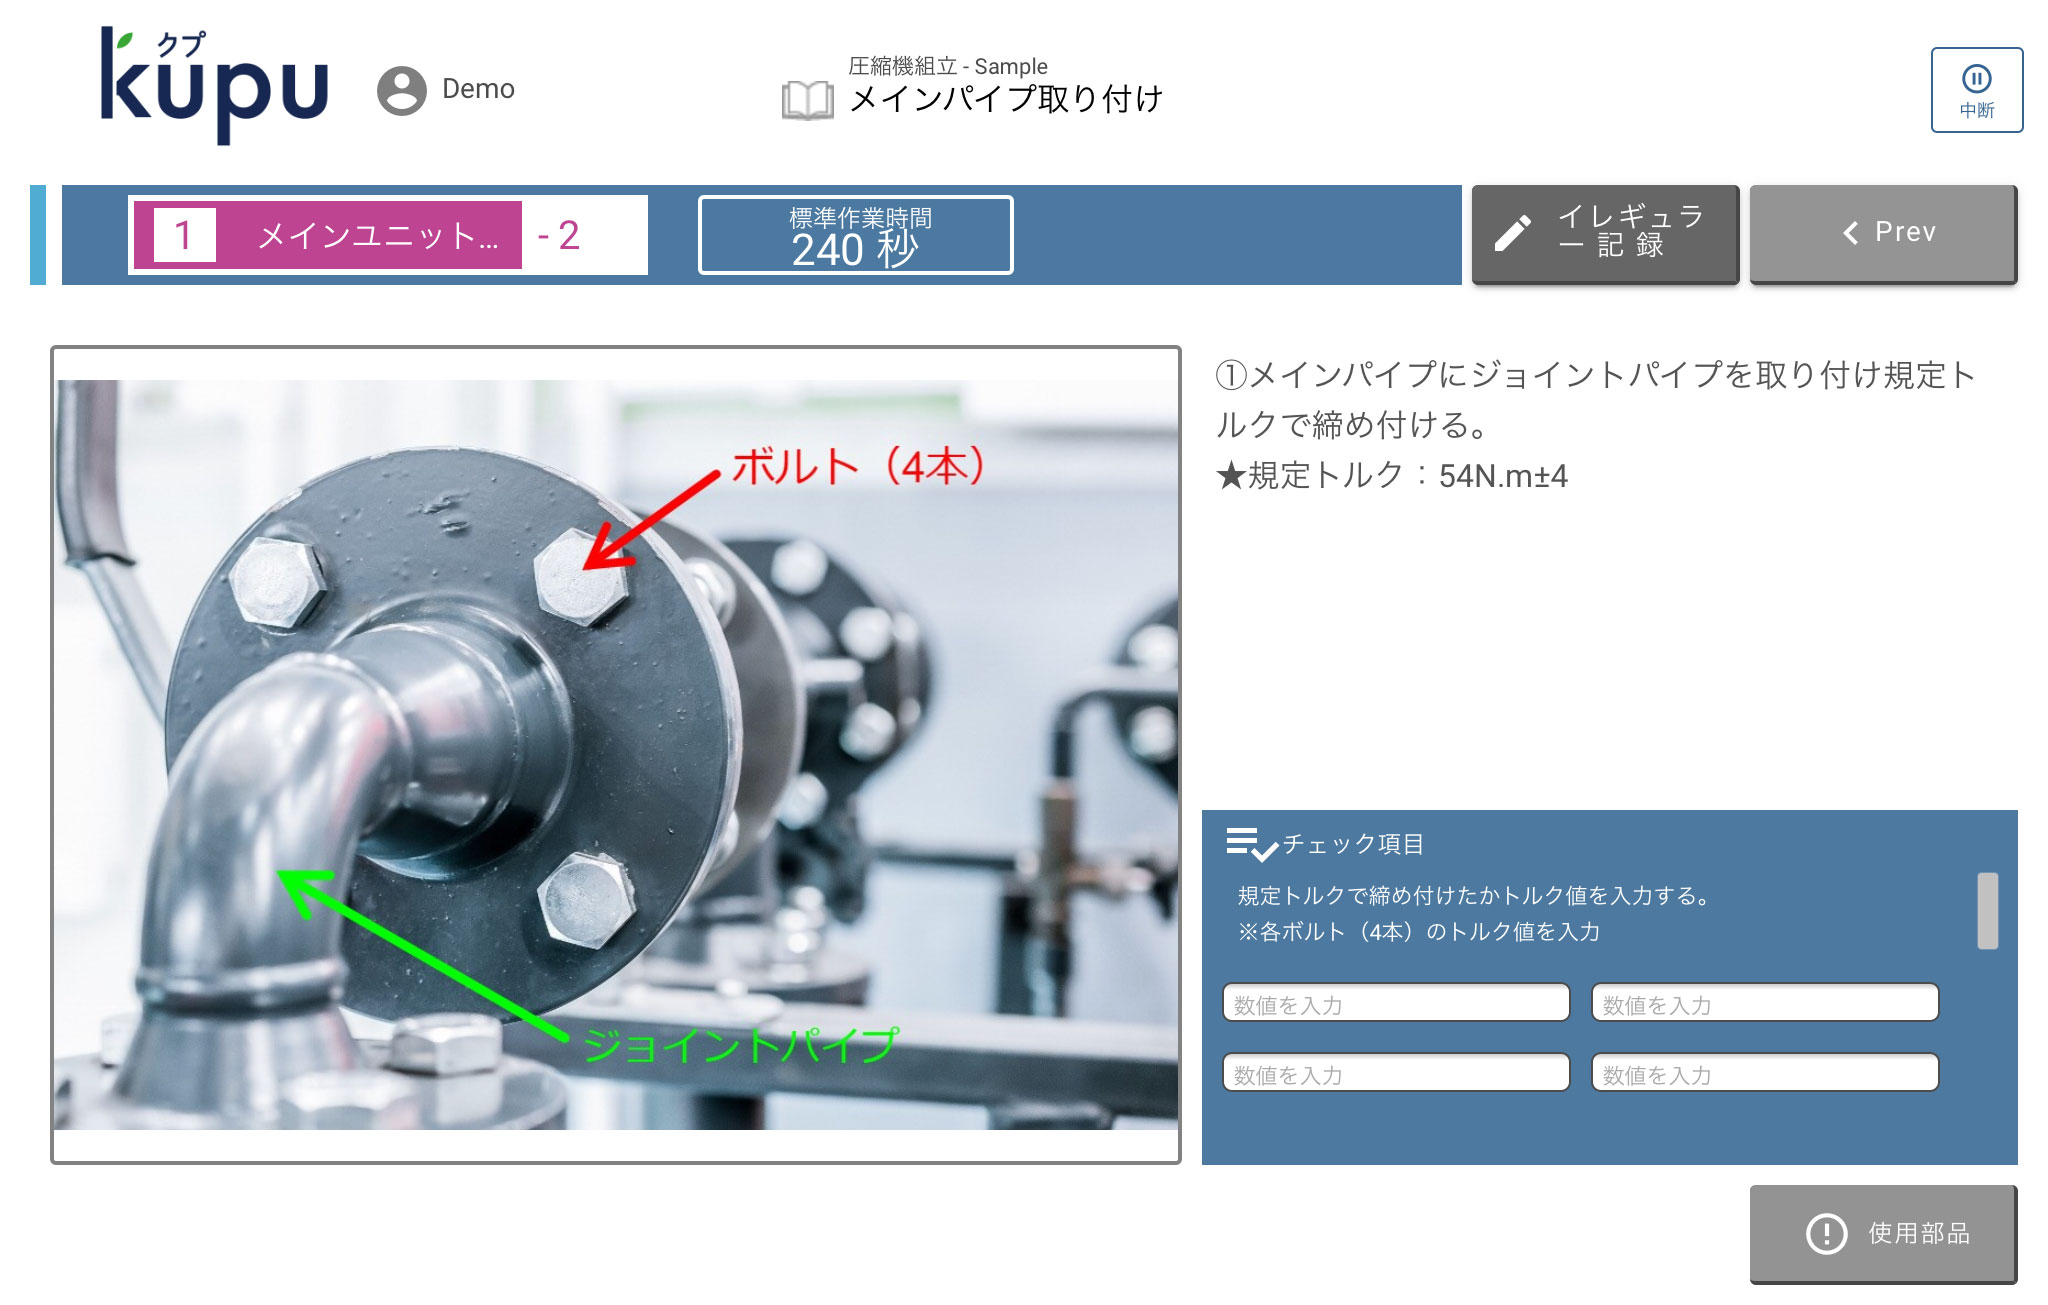The width and height of the screenshot is (2048, 1305).
Task: Click the bottom-right torque value field
Action: [1764, 1073]
